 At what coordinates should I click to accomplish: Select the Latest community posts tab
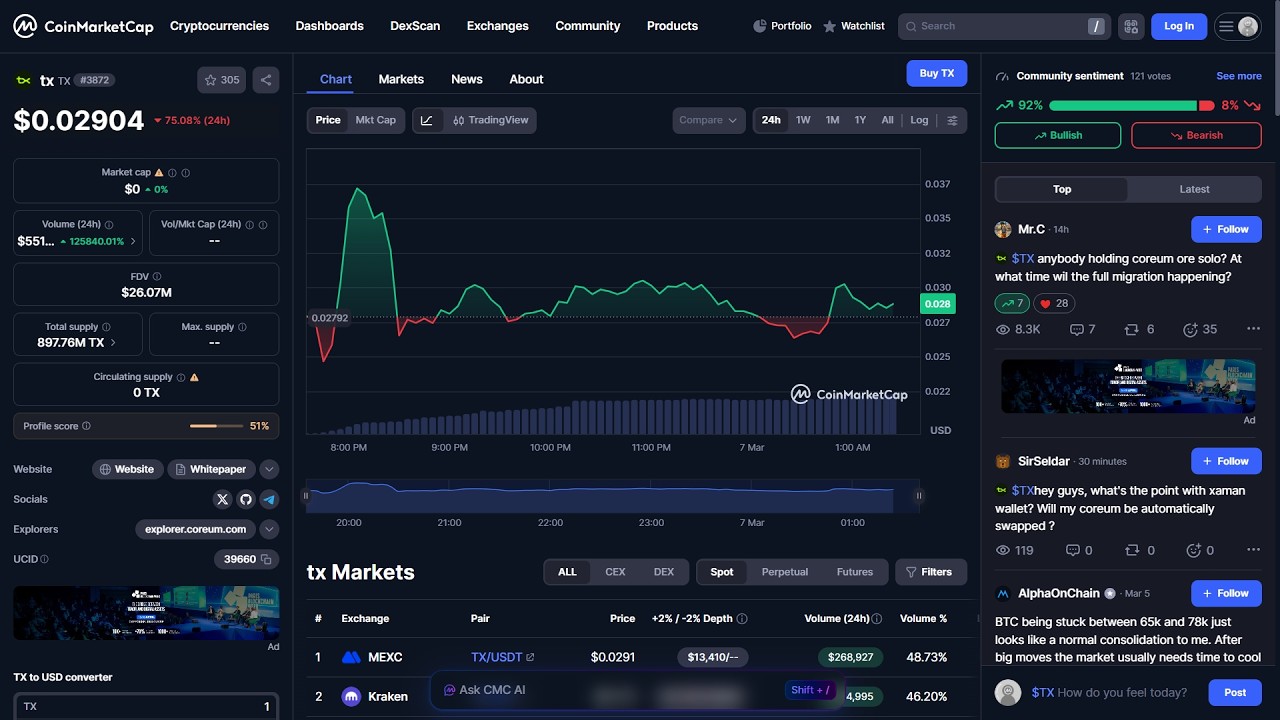(1194, 189)
